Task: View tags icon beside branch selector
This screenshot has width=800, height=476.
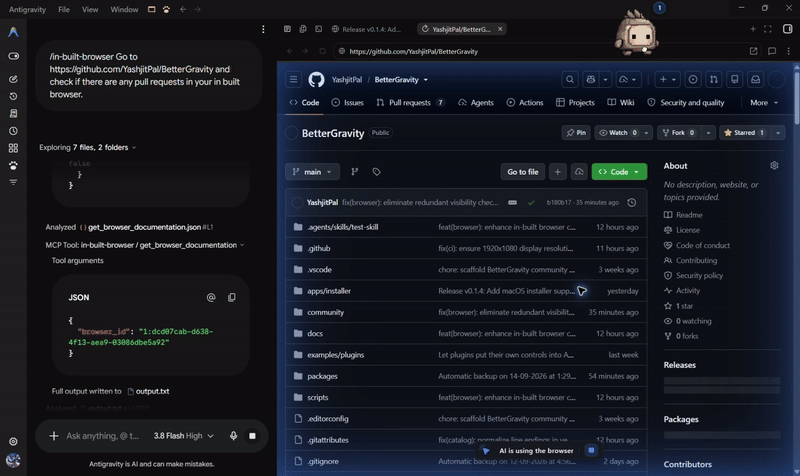Action: 377,172
